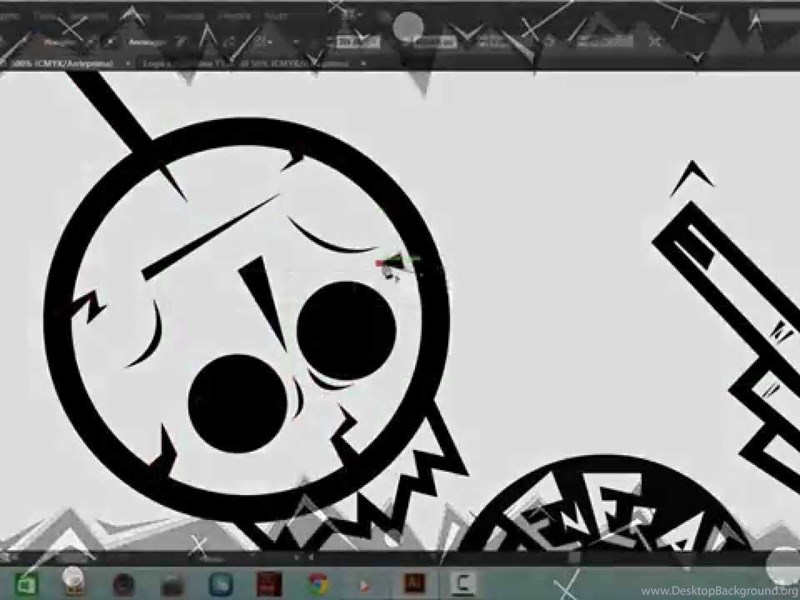Open the Windows Start button

tap(25, 584)
